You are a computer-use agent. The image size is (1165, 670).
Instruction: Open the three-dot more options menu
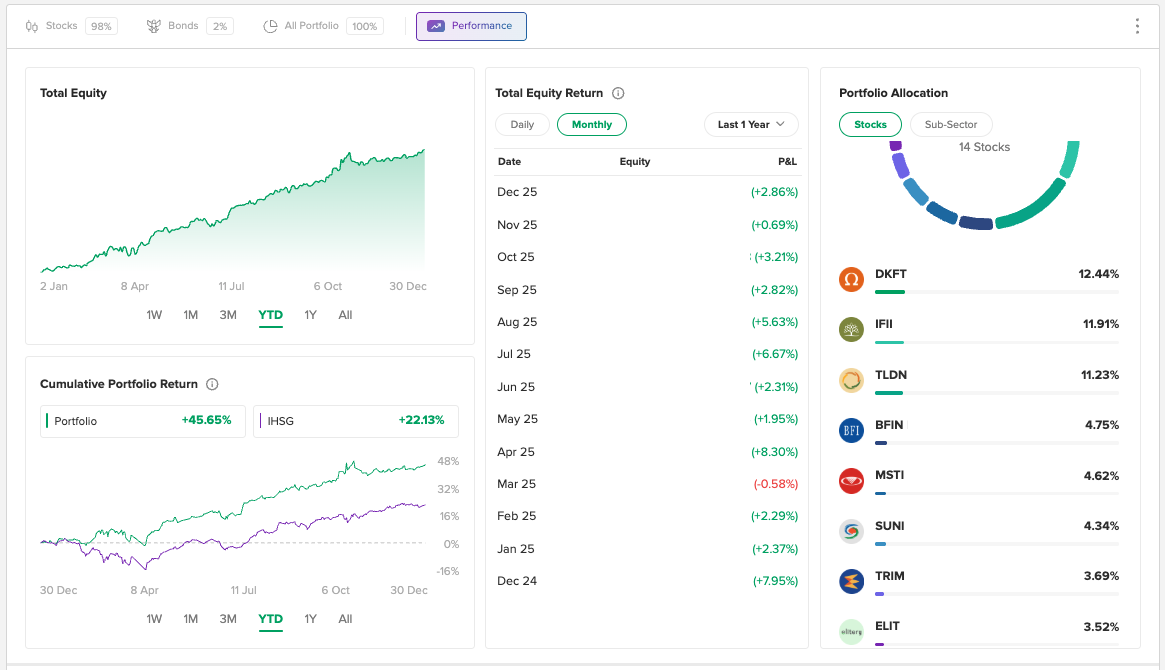pyautogui.click(x=1137, y=26)
